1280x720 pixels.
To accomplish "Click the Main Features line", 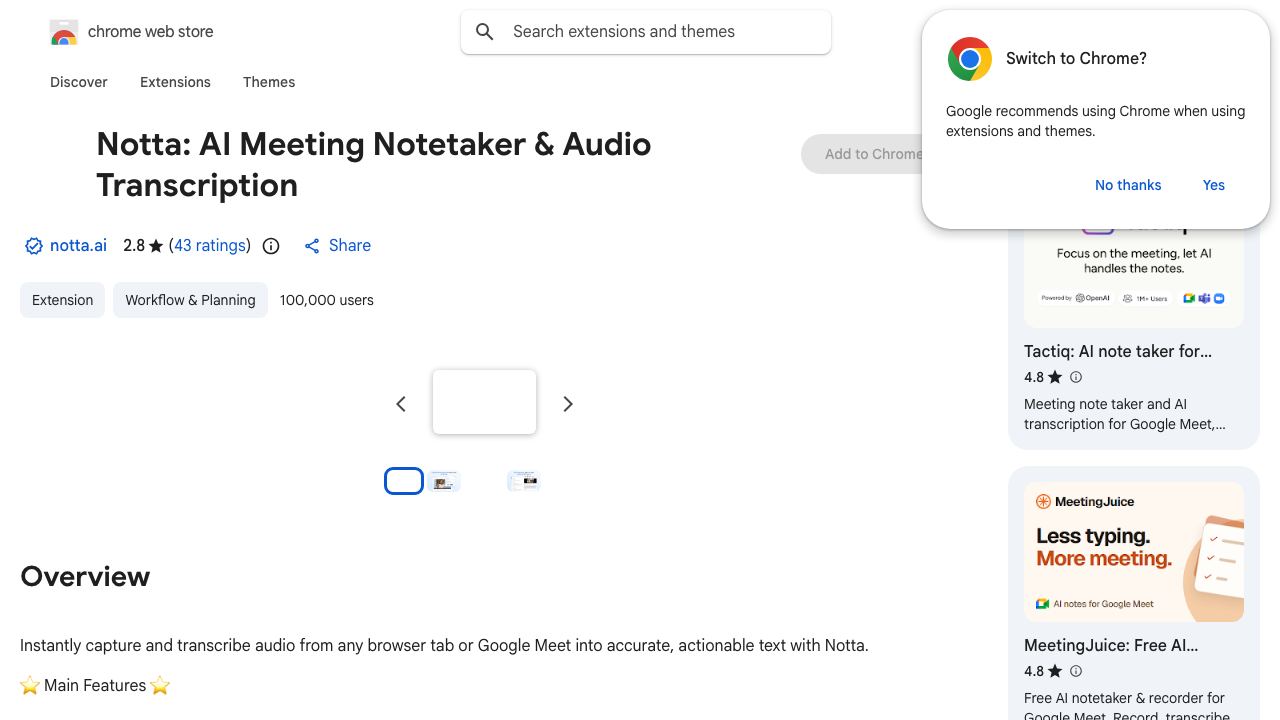I will click(x=95, y=685).
